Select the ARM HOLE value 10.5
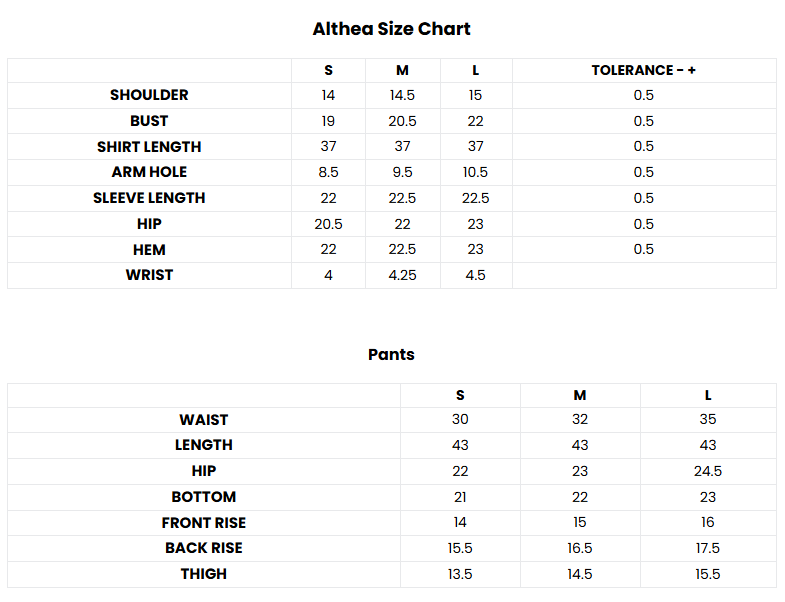Screen dimensions: 785x602 pos(475,172)
